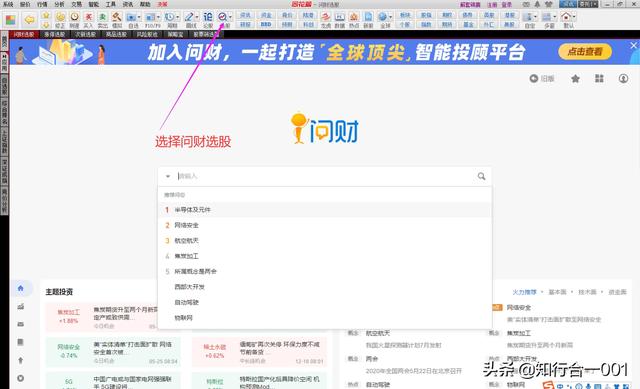The image size is (640, 389).
Task: Open the 帮助 menu
Action: (x=145, y=4)
